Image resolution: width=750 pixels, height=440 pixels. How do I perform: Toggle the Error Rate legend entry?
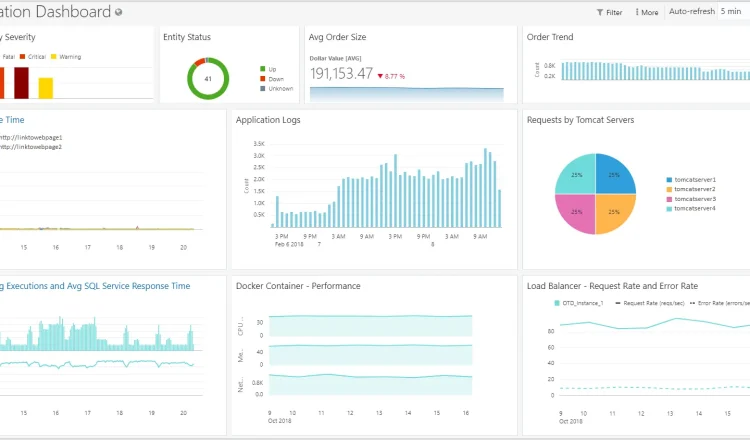pyautogui.click(x=720, y=303)
